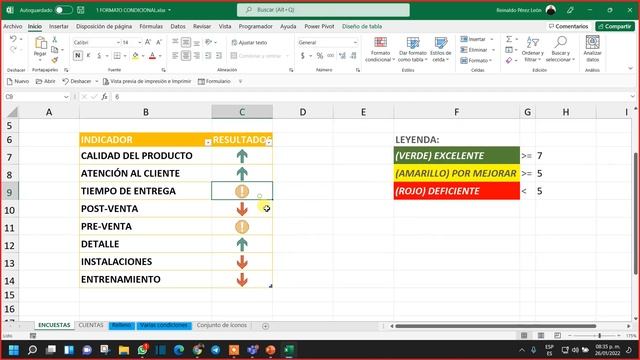The height and width of the screenshot is (360, 640).
Task: Click the Autosuma sigma icon
Action: (509, 39)
